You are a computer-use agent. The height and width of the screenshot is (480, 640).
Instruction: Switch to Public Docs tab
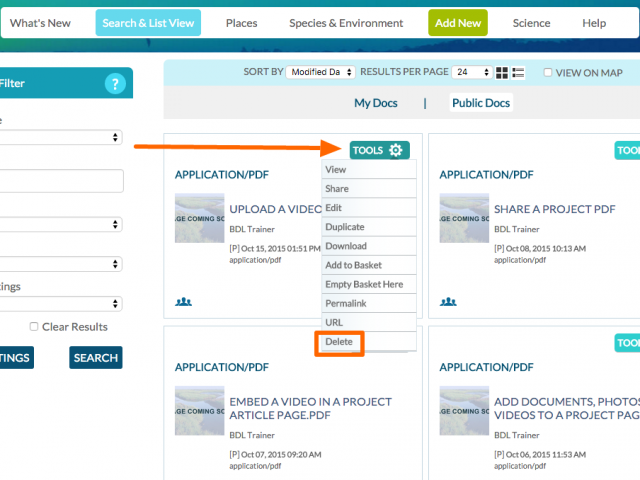coord(481,103)
